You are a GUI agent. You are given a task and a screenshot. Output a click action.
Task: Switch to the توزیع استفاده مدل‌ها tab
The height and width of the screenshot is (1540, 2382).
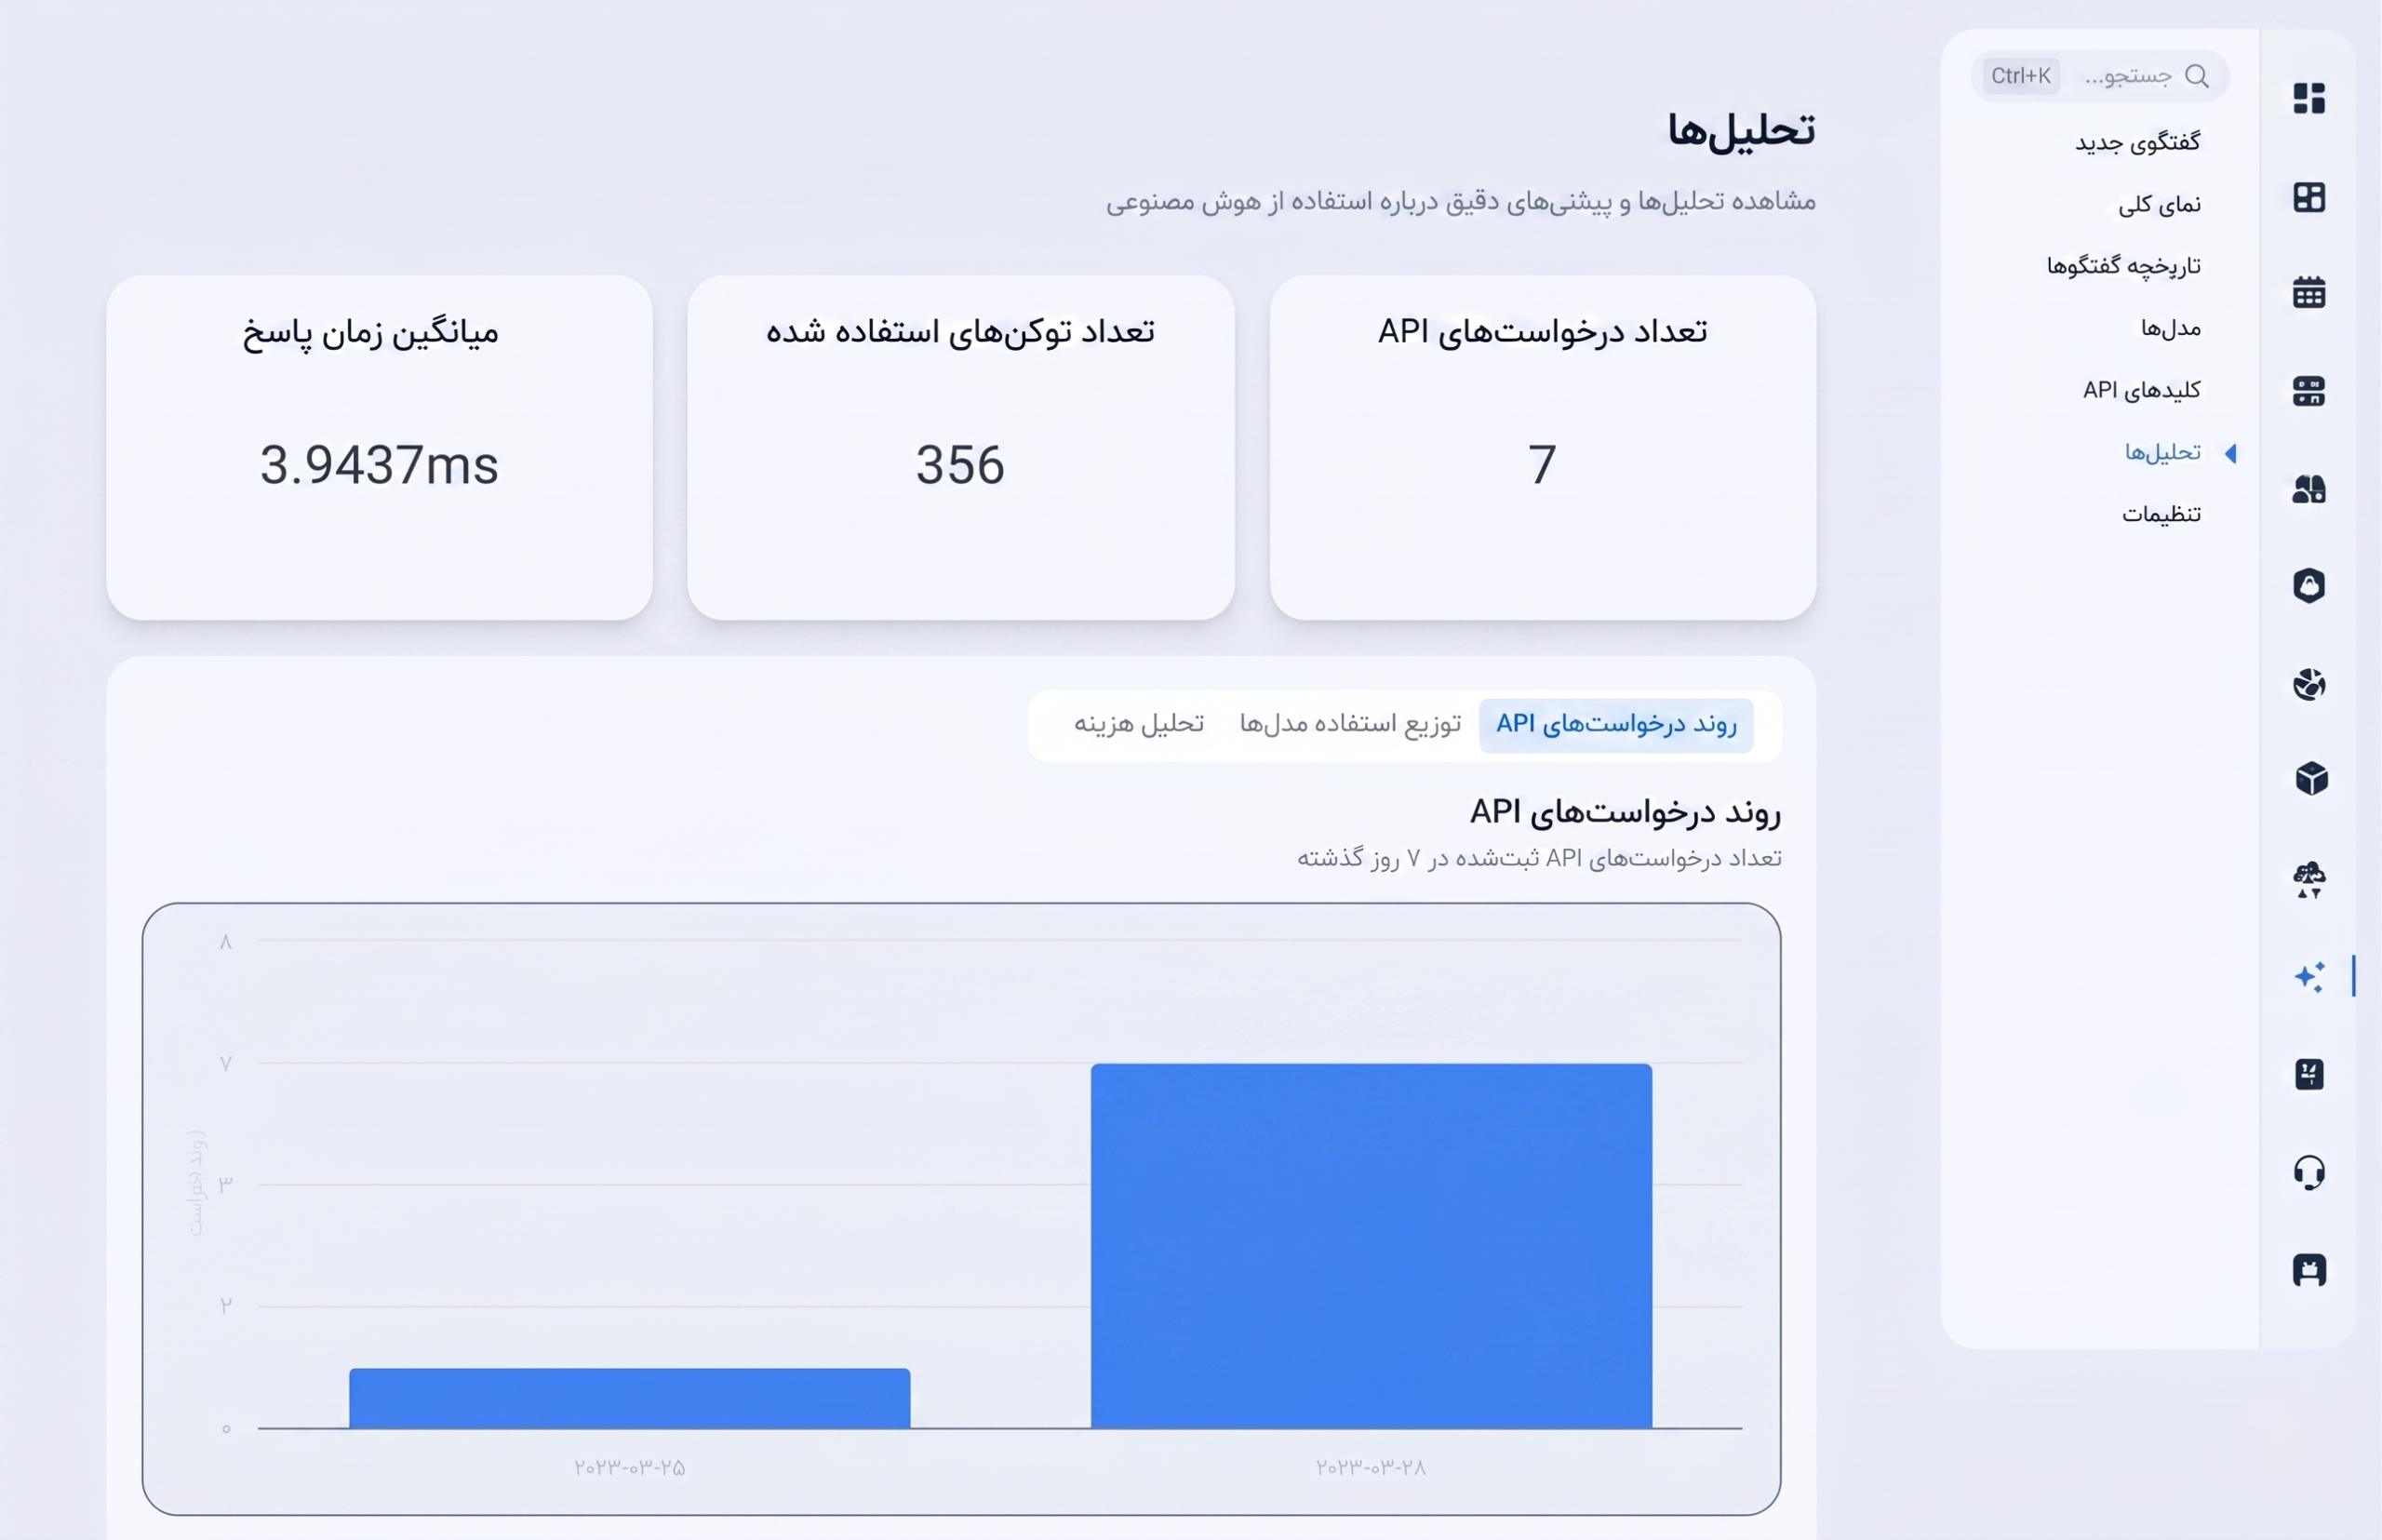coord(1350,723)
